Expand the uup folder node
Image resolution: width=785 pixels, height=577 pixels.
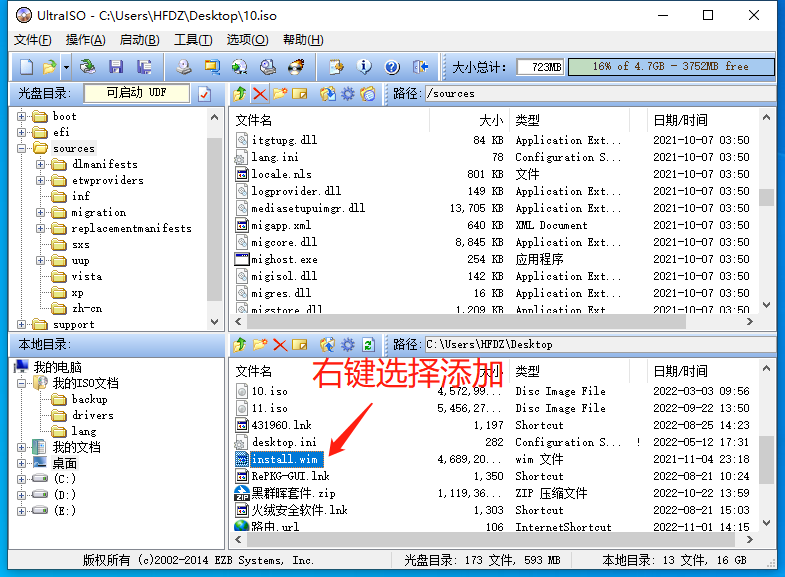[41, 261]
